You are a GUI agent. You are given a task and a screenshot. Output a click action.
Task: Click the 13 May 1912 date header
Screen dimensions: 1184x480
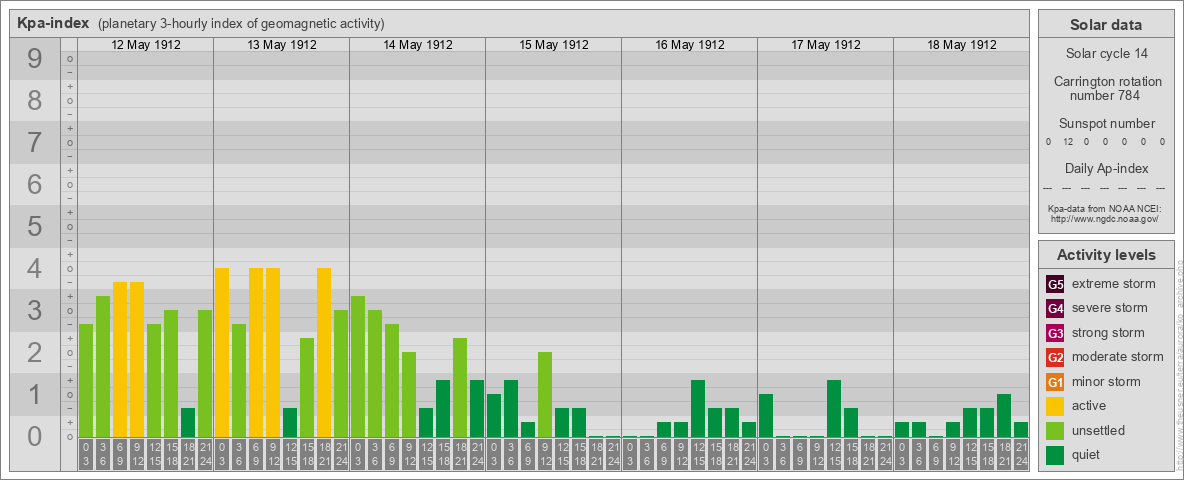[x=282, y=45]
